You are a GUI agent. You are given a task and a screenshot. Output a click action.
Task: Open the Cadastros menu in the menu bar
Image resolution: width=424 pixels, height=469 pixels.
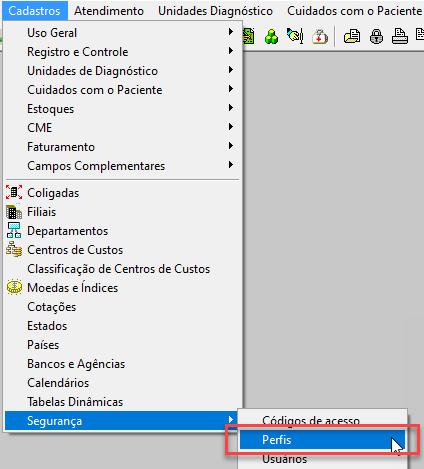pyautogui.click(x=35, y=11)
